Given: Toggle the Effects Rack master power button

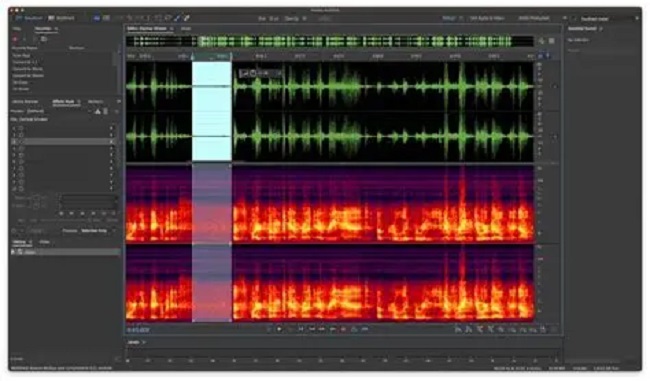Looking at the screenshot, I should click(x=15, y=231).
